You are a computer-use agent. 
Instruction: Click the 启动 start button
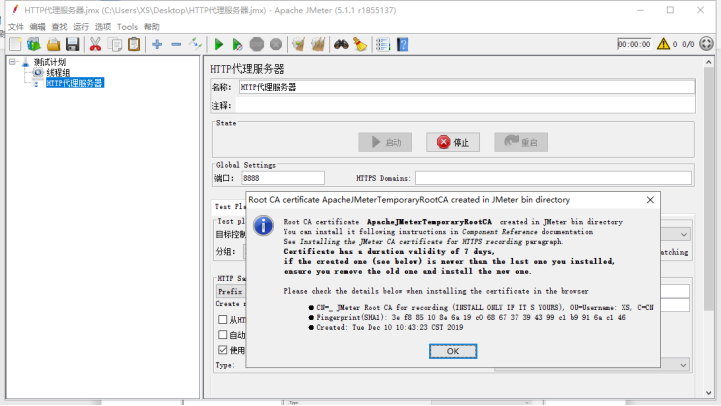click(385, 142)
